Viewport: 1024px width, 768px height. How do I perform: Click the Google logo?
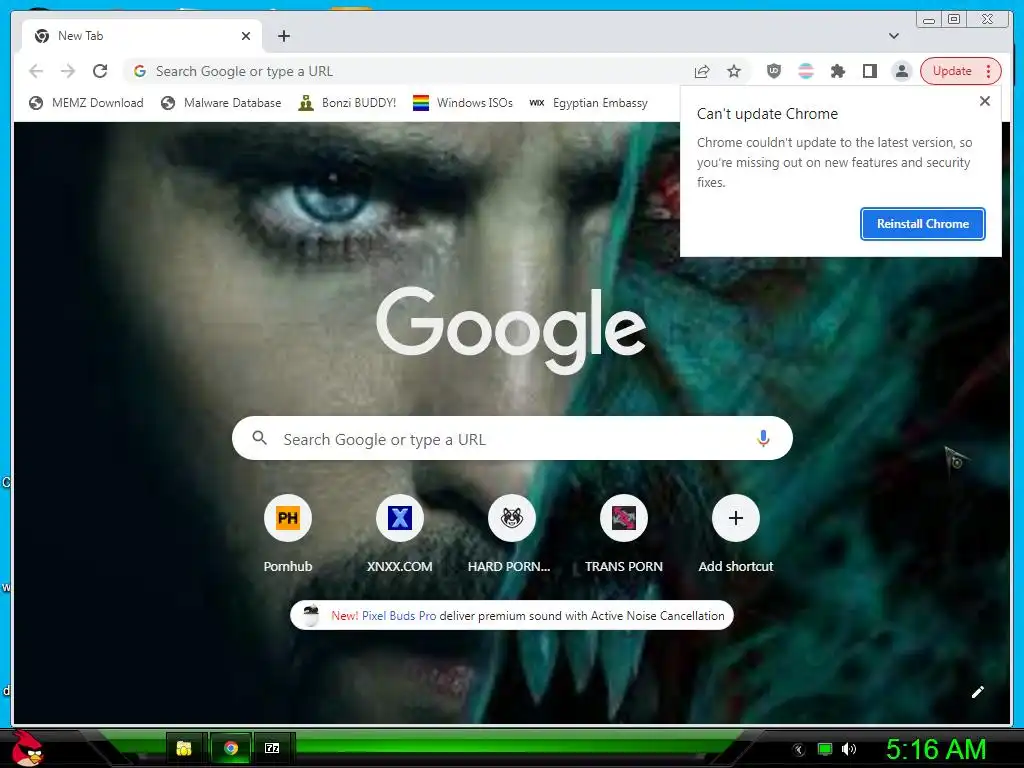click(x=511, y=330)
